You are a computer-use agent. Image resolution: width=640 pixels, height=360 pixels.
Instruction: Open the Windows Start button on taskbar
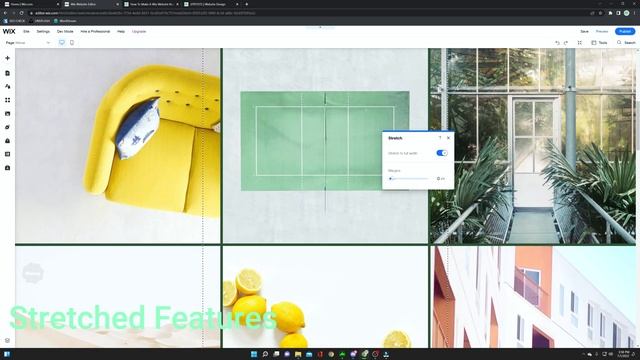254,354
